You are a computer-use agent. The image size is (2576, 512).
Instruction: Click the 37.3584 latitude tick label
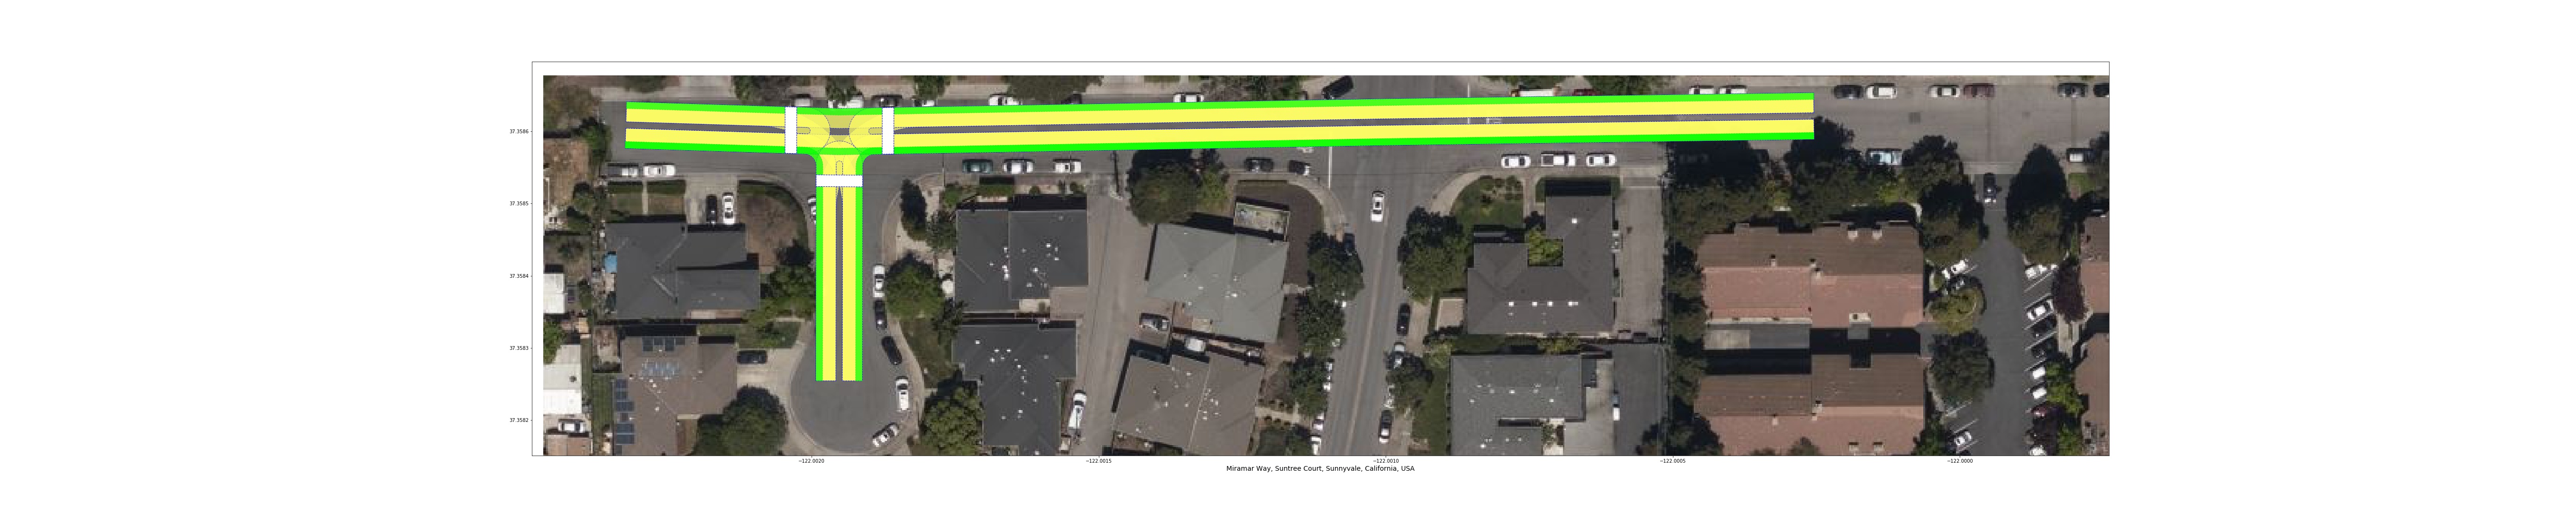pos(519,276)
